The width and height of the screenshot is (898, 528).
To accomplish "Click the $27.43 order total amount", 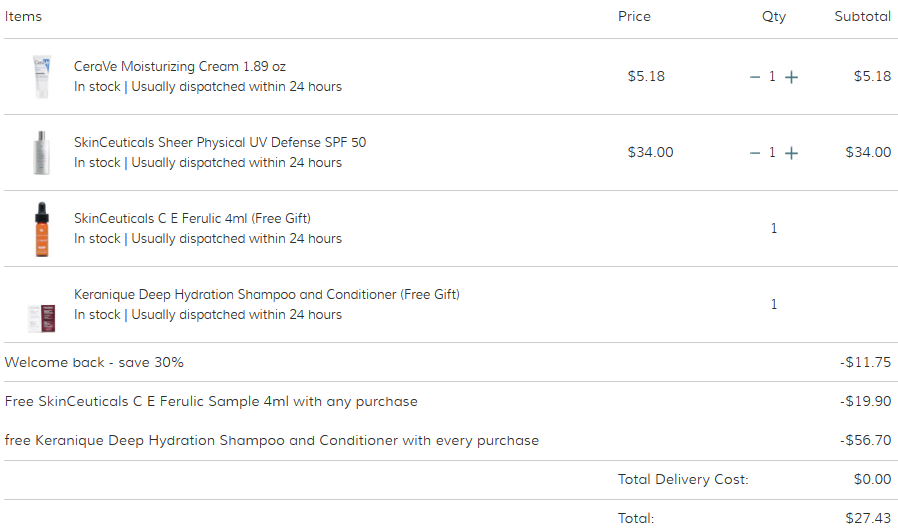I will [x=868, y=518].
